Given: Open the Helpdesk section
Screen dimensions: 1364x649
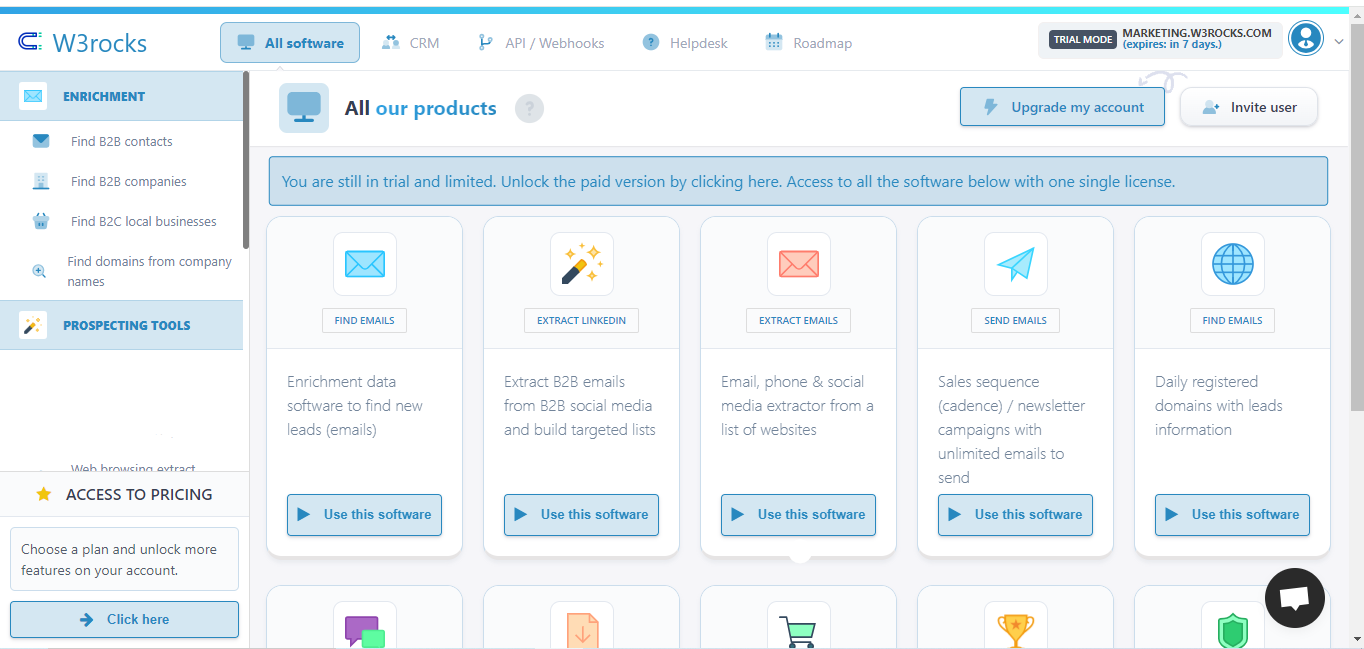Looking at the screenshot, I should [x=684, y=42].
